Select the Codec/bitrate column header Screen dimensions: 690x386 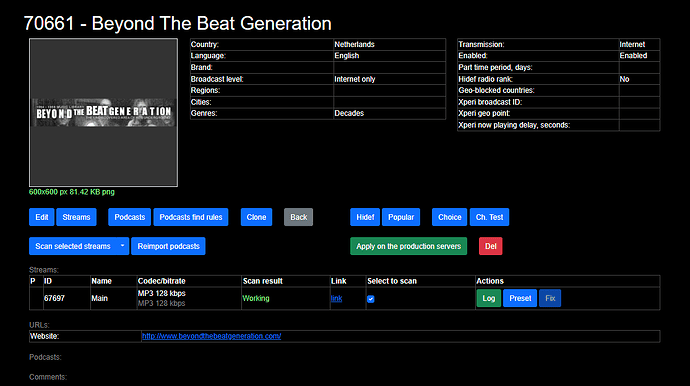[x=161, y=281]
